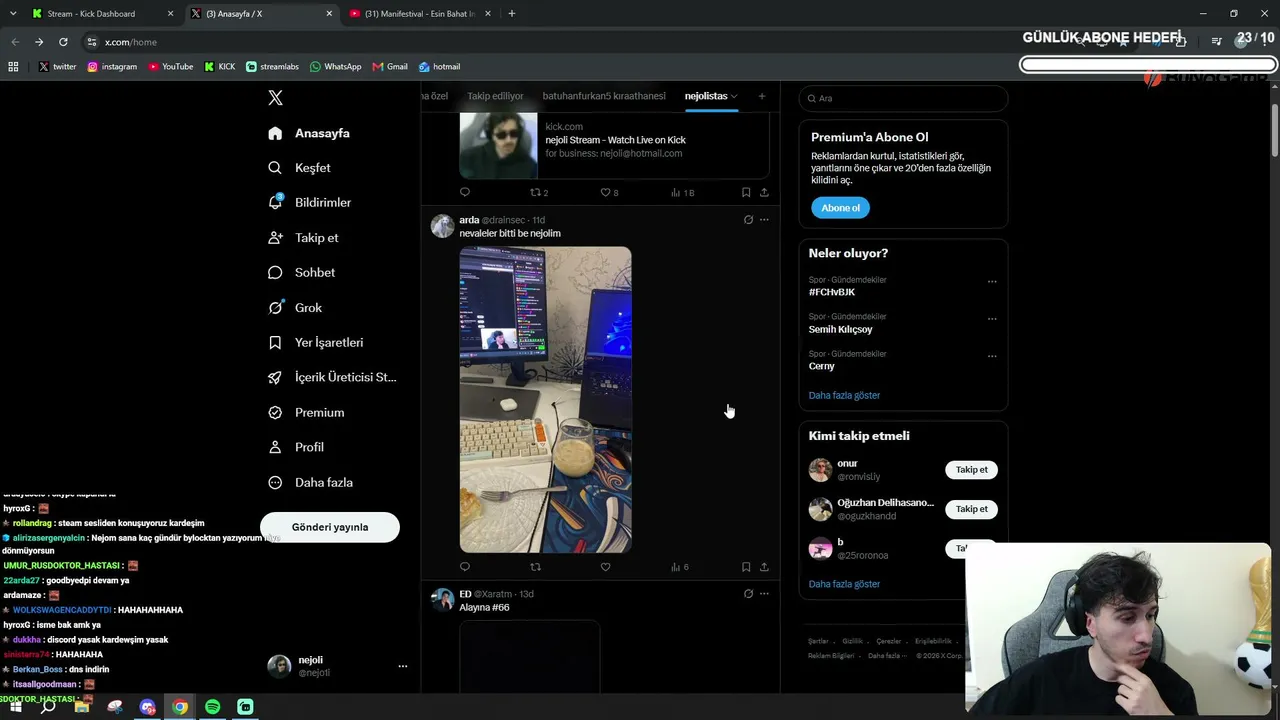The image size is (1280, 720).
Task: Open Yer İşaretleri bookmarks
Action: click(316, 343)
